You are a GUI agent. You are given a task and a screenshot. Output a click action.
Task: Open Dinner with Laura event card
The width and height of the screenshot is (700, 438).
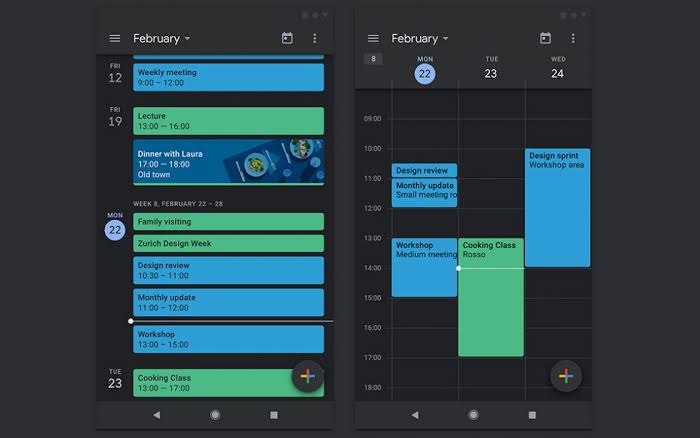coord(229,162)
